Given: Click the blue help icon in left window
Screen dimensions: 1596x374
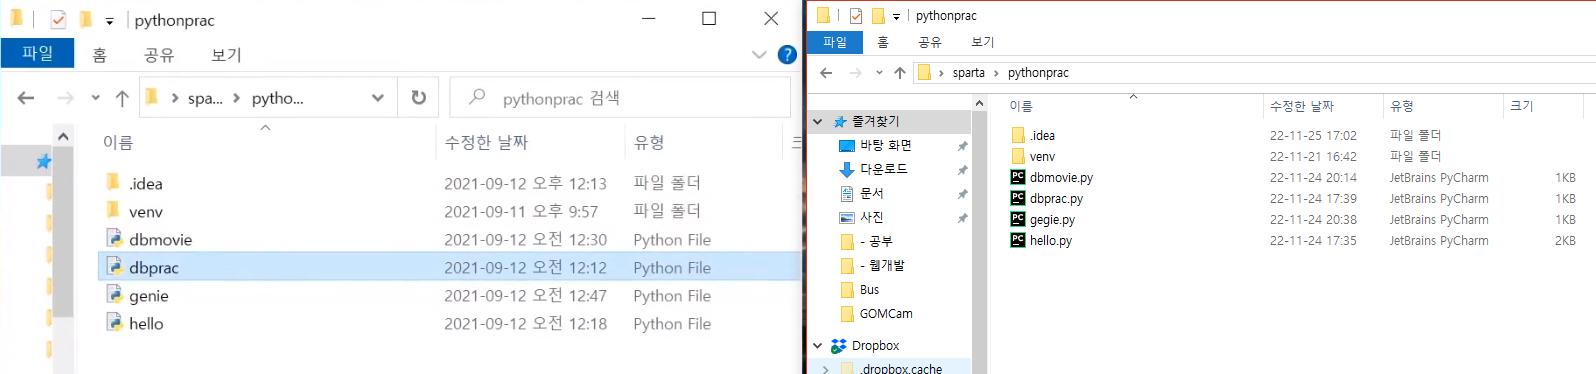Looking at the screenshot, I should point(787,55).
